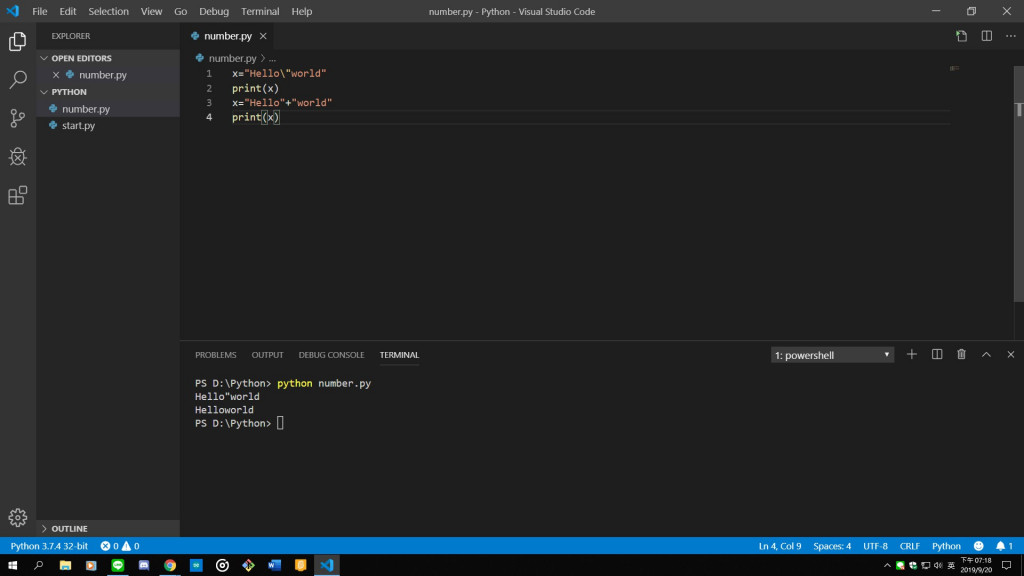Open start.py in the explorer
Image resolution: width=1024 pixels, height=576 pixels.
point(108,125)
